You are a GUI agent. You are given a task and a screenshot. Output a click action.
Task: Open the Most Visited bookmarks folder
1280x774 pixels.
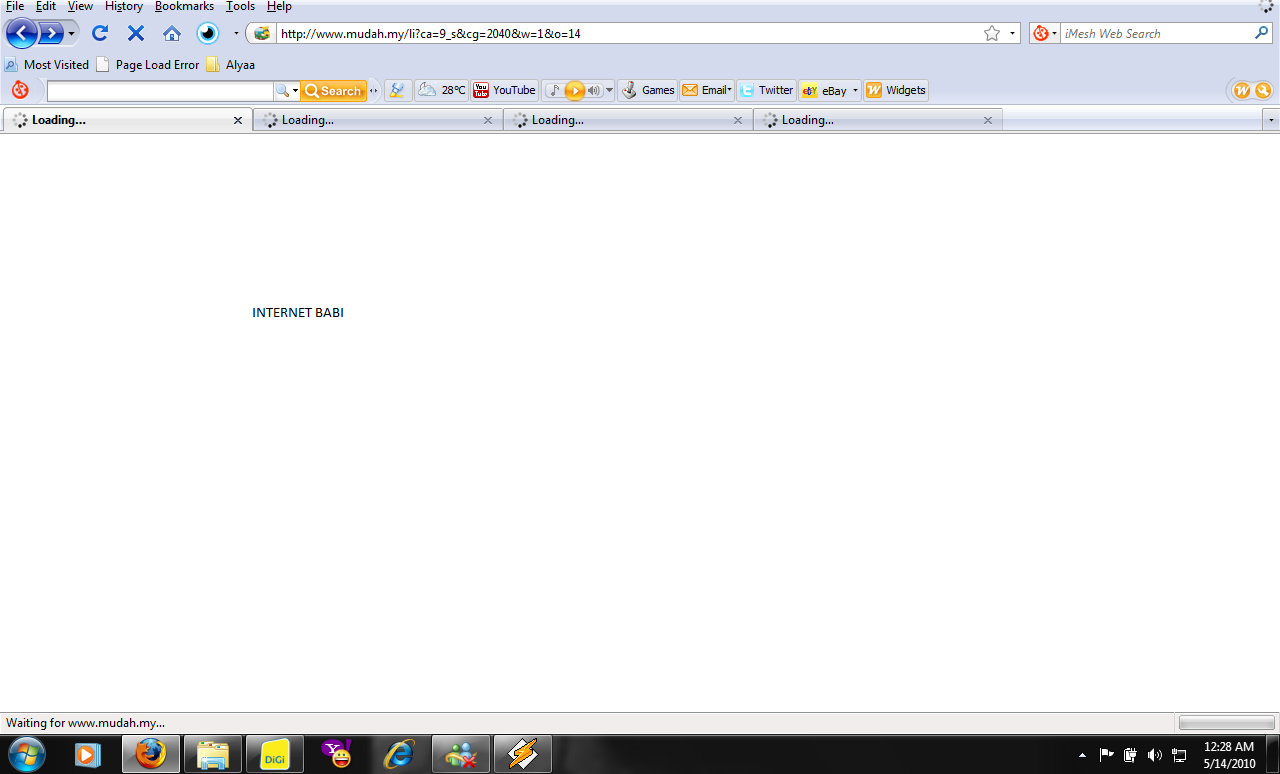[47, 64]
